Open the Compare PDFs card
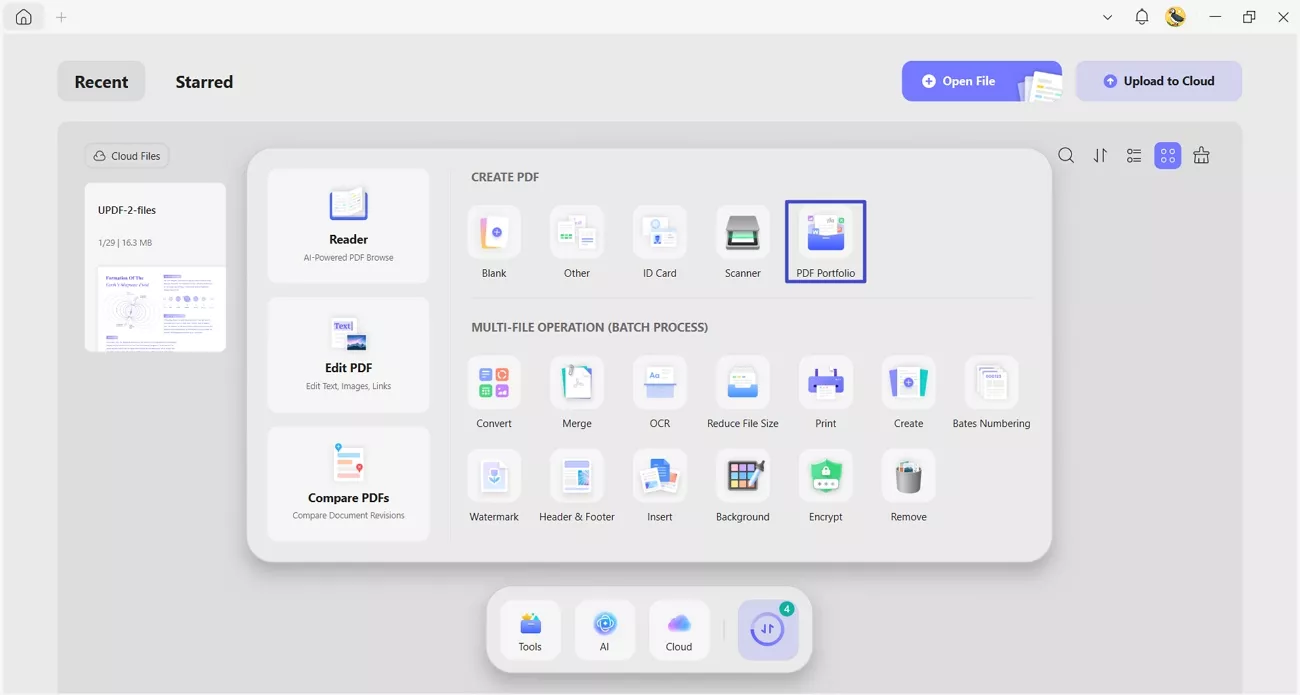 pyautogui.click(x=349, y=484)
